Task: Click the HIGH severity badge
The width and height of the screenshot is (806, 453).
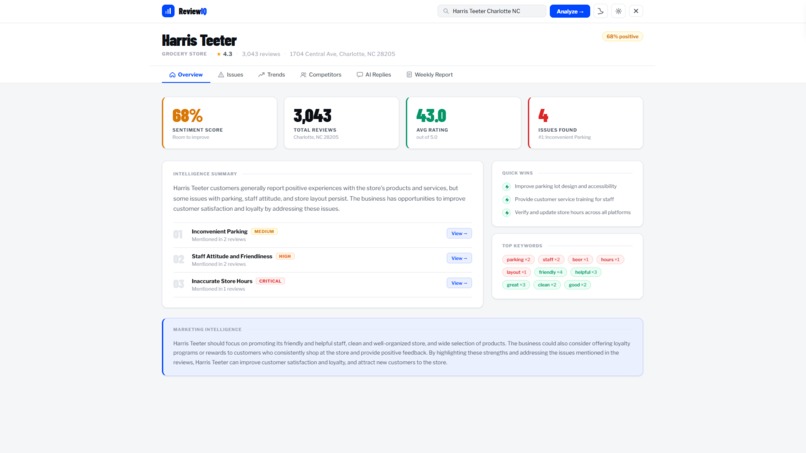Action: pos(285,256)
